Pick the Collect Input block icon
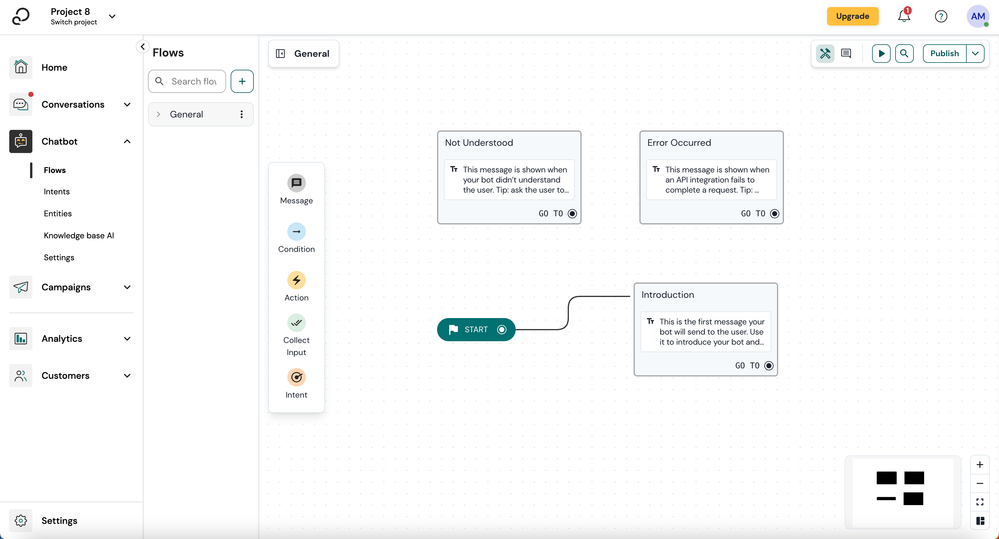The height and width of the screenshot is (539, 999). pos(296,323)
